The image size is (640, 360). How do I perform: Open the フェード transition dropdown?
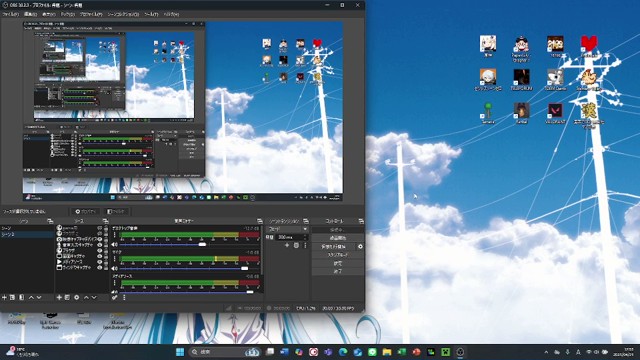(x=287, y=229)
